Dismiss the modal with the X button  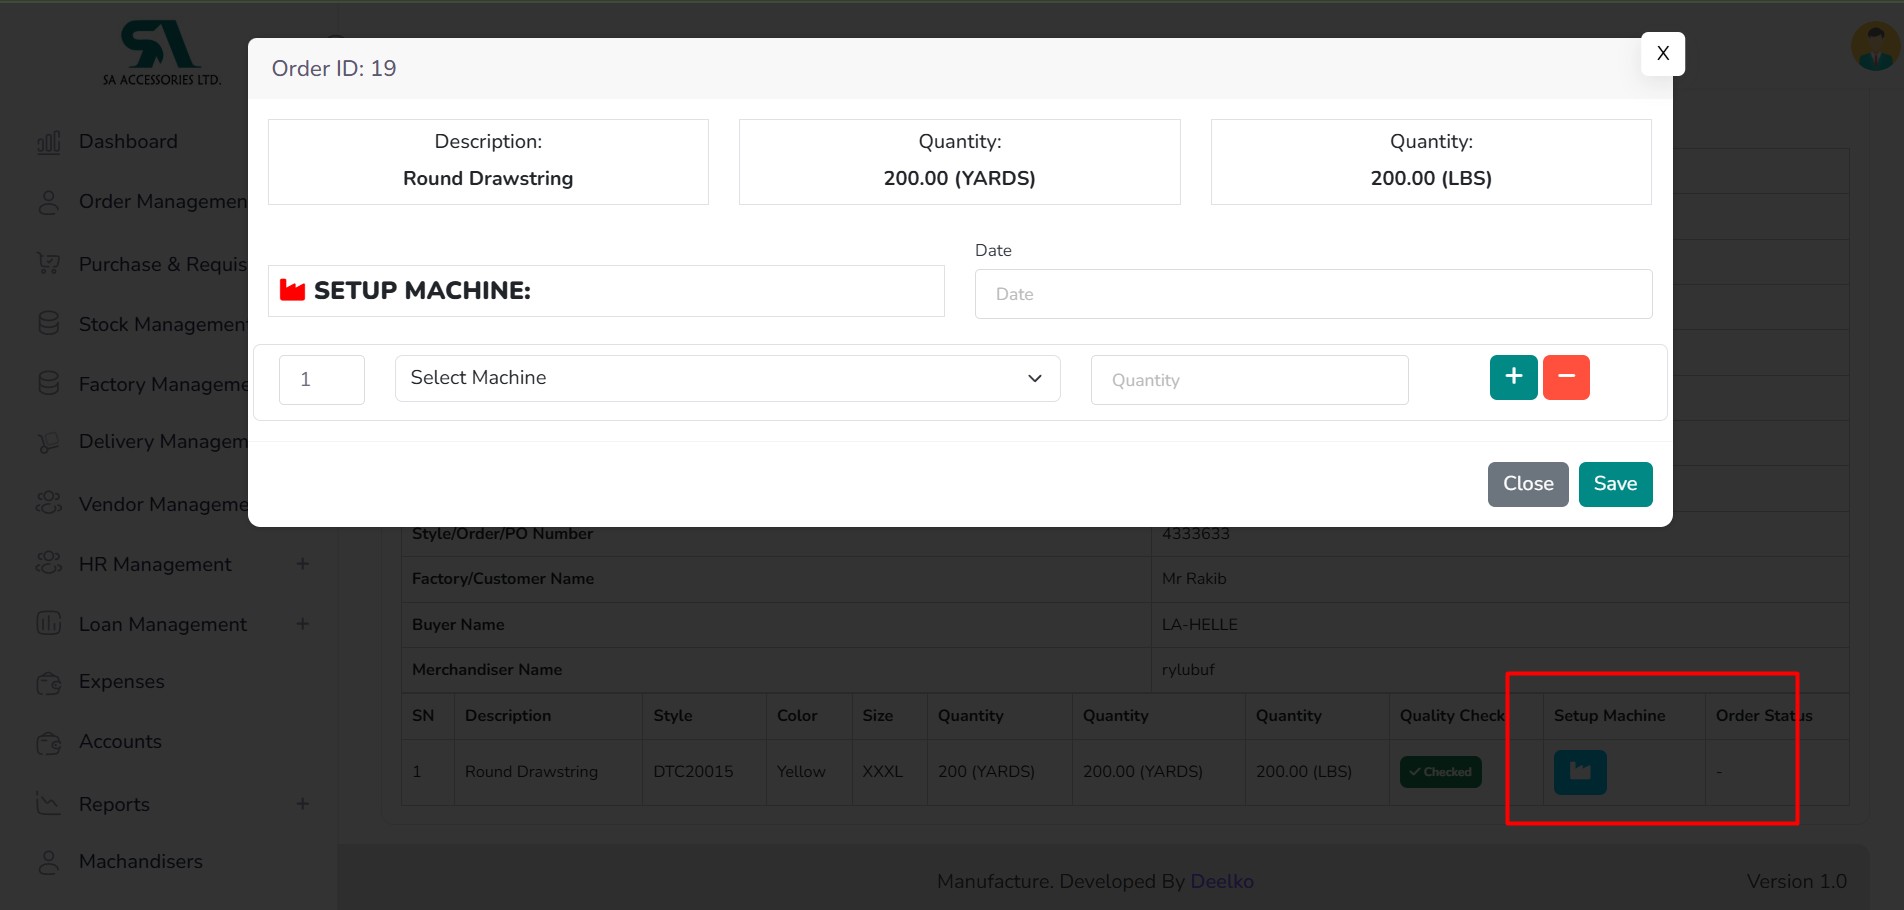1662,54
